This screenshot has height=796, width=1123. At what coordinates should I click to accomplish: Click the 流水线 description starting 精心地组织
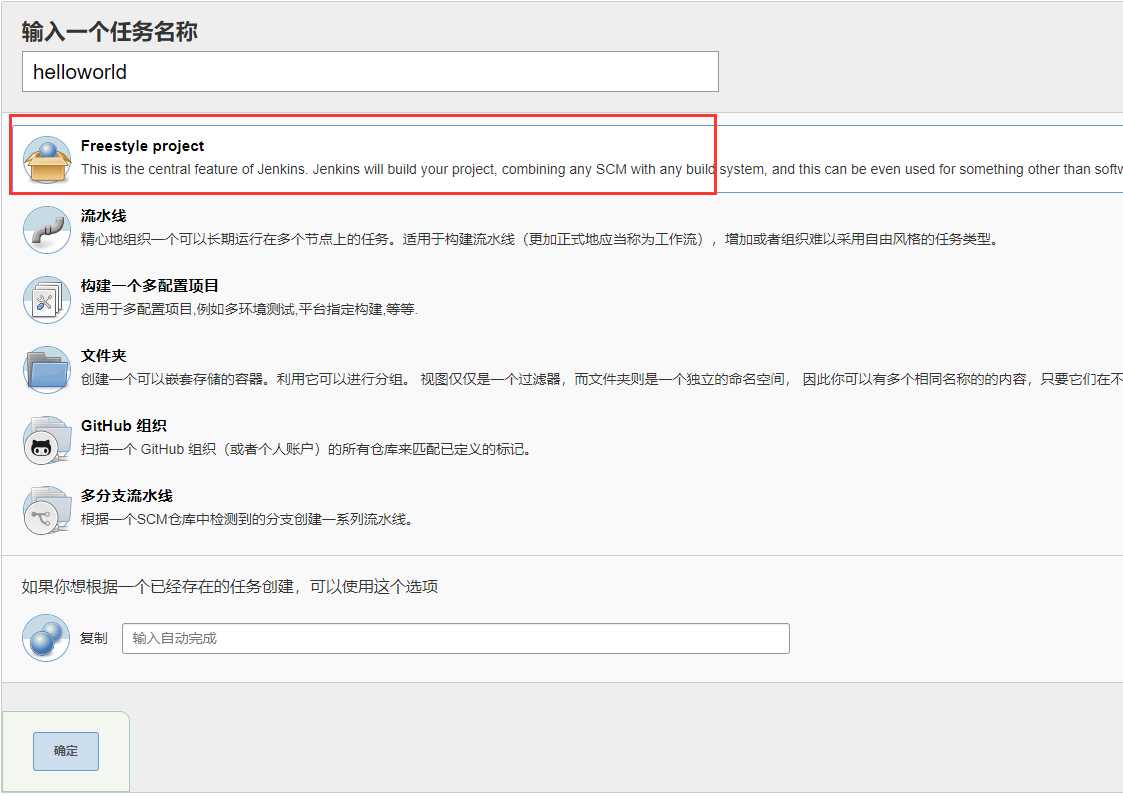pos(539,239)
